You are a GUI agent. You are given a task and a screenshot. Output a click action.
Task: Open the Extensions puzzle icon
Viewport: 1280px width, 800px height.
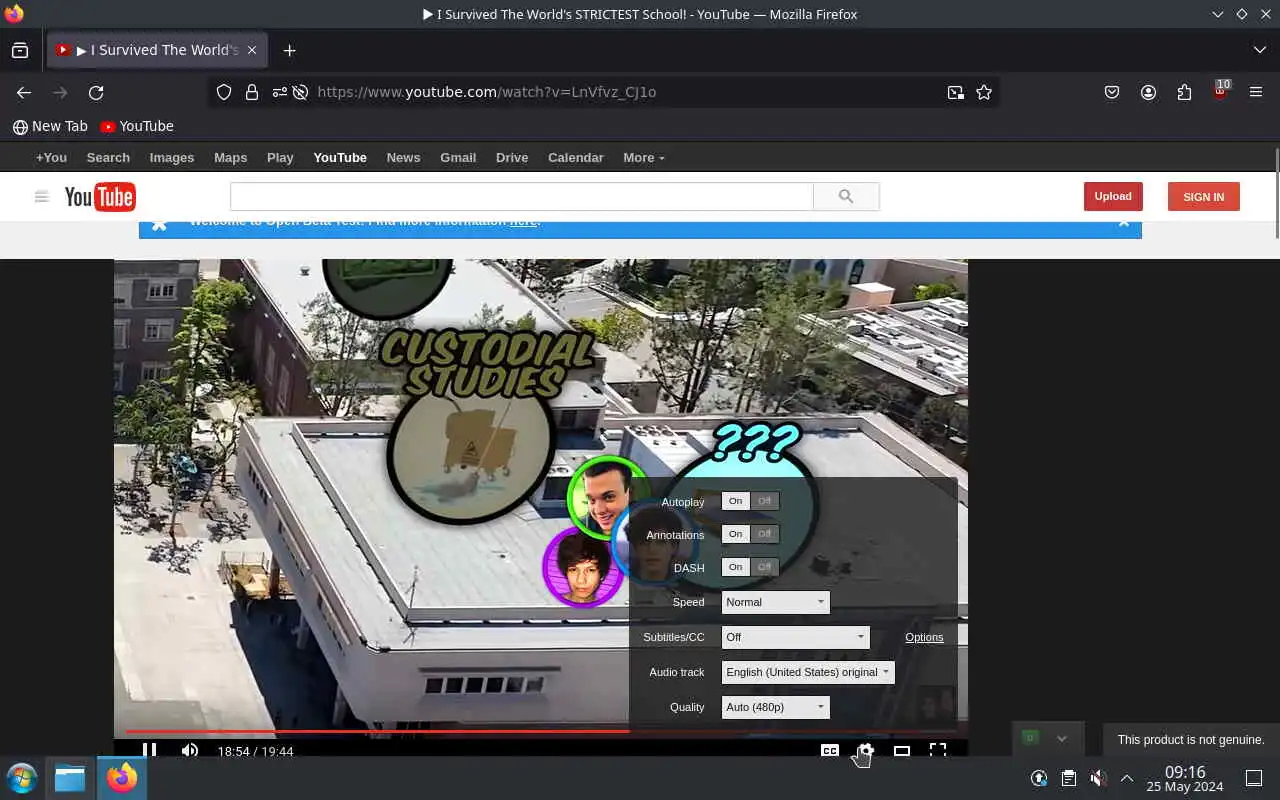1184,92
